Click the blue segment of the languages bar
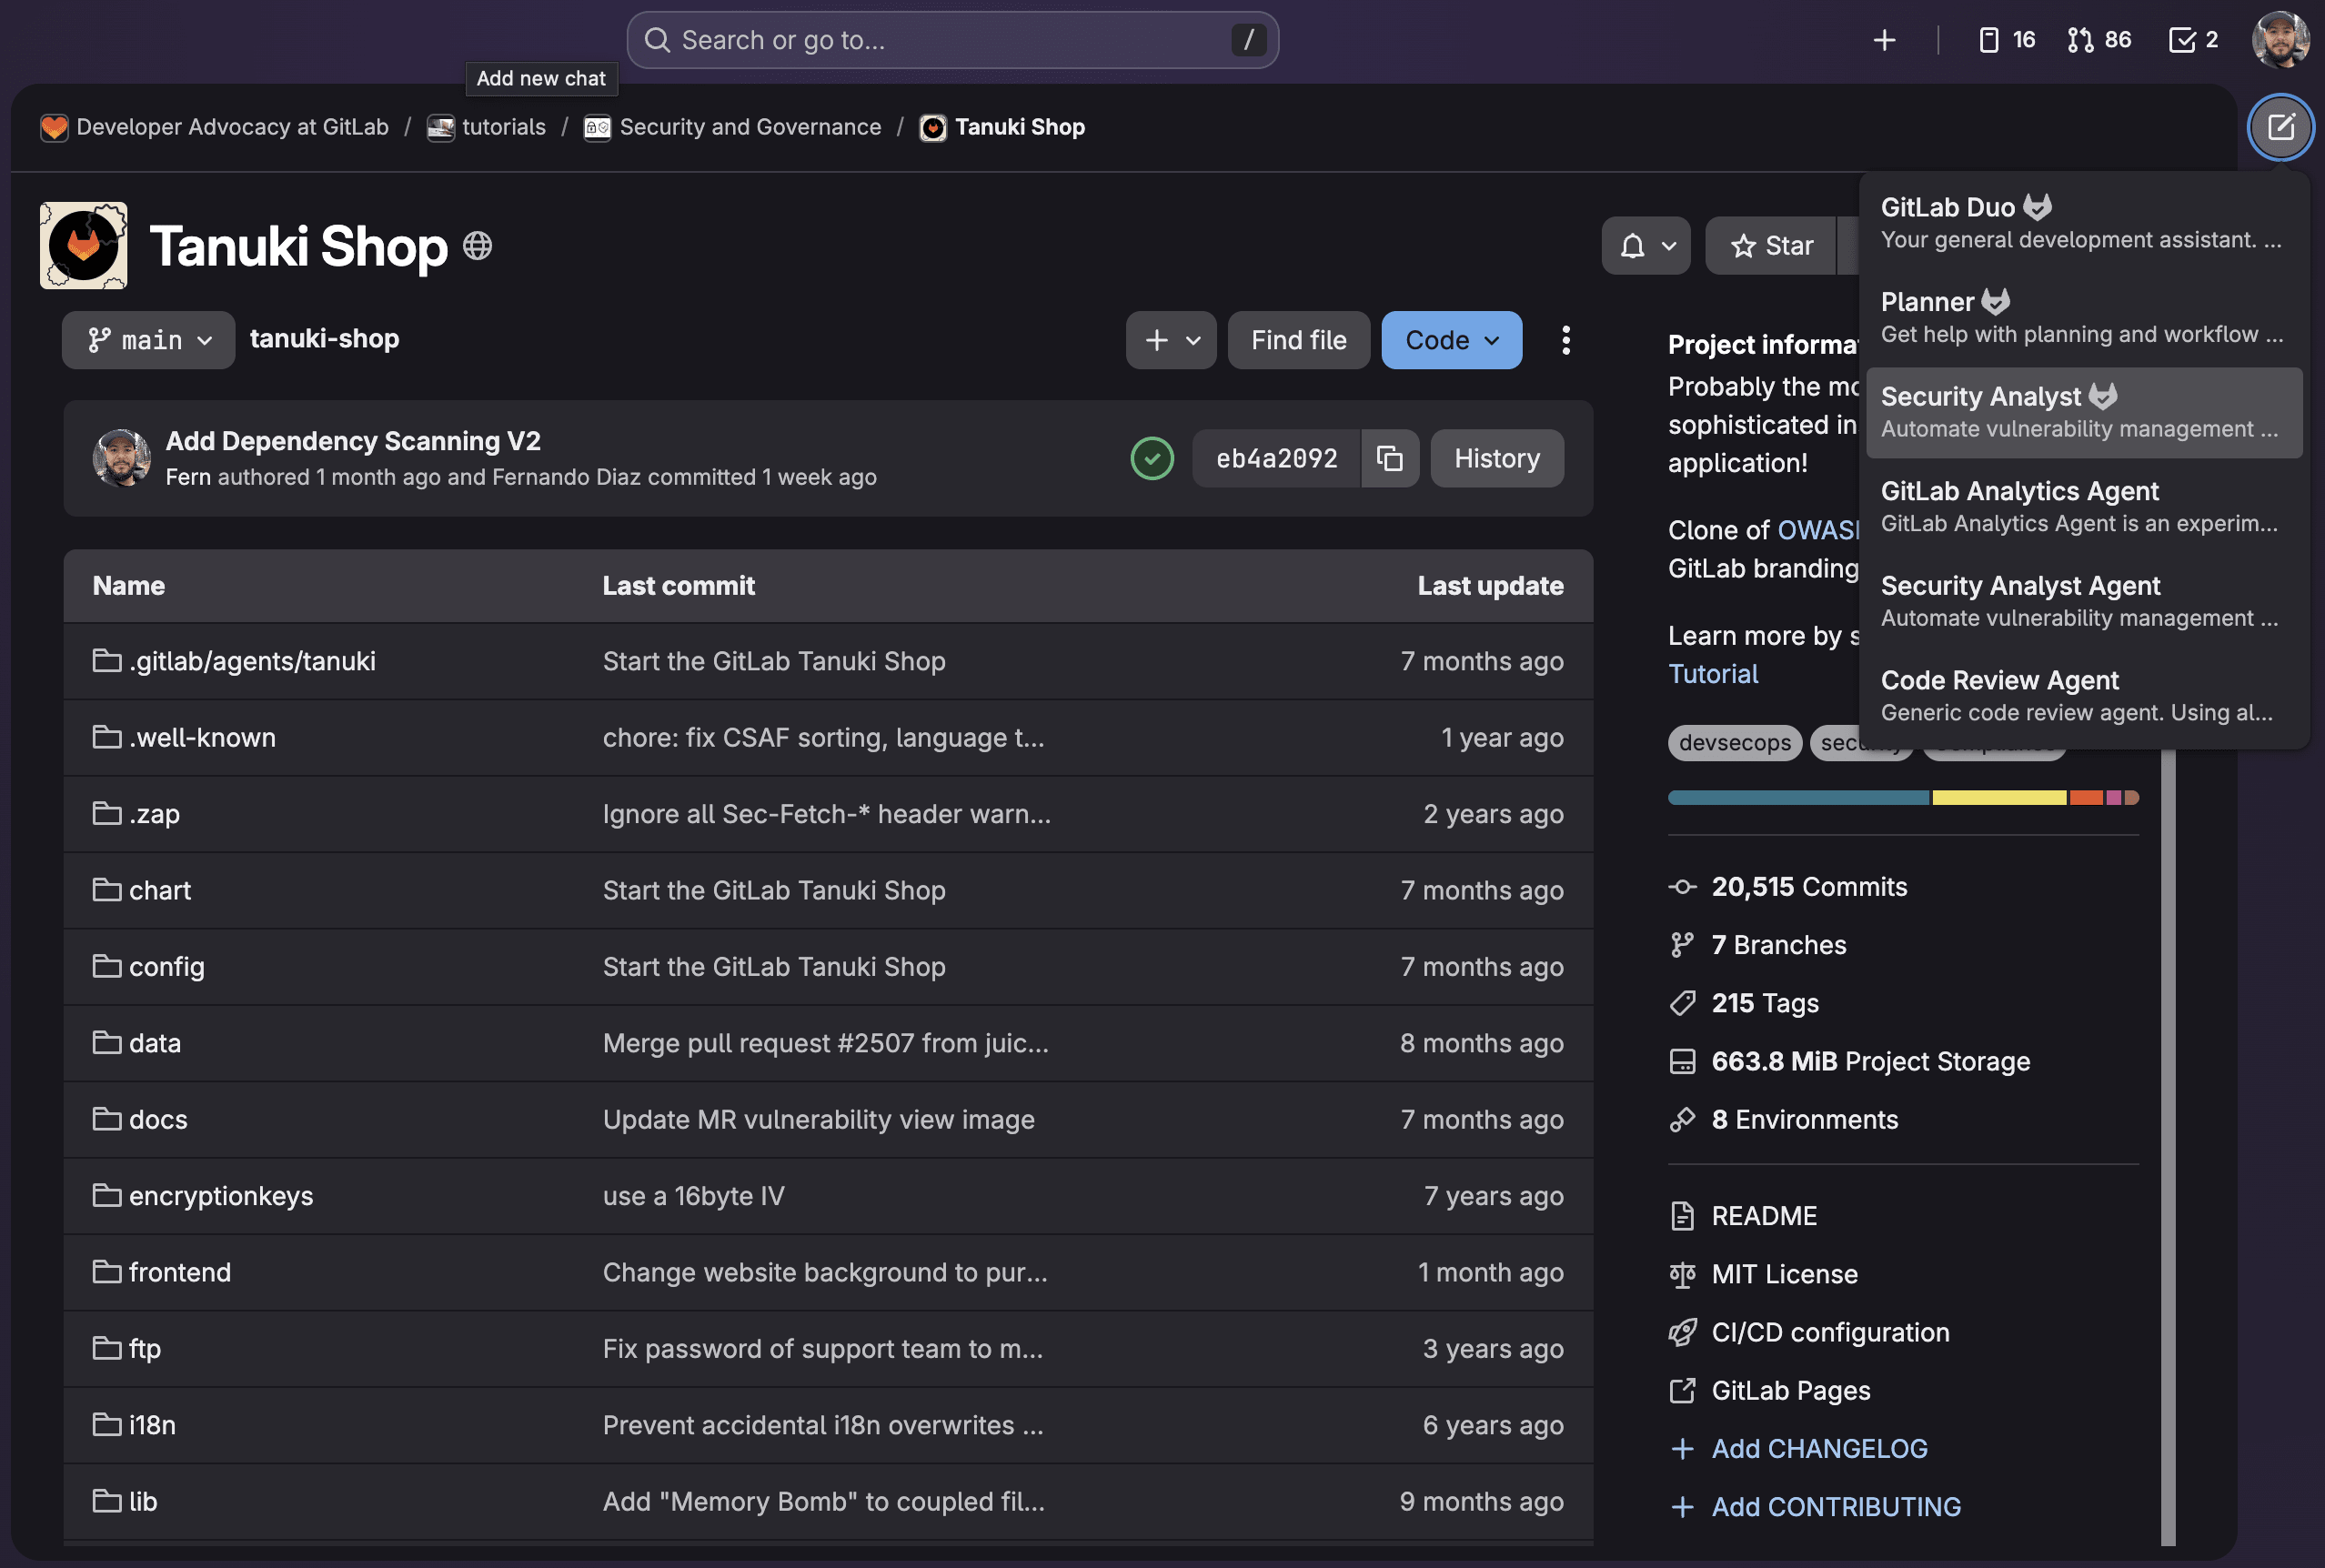The image size is (2325, 1568). point(1797,798)
